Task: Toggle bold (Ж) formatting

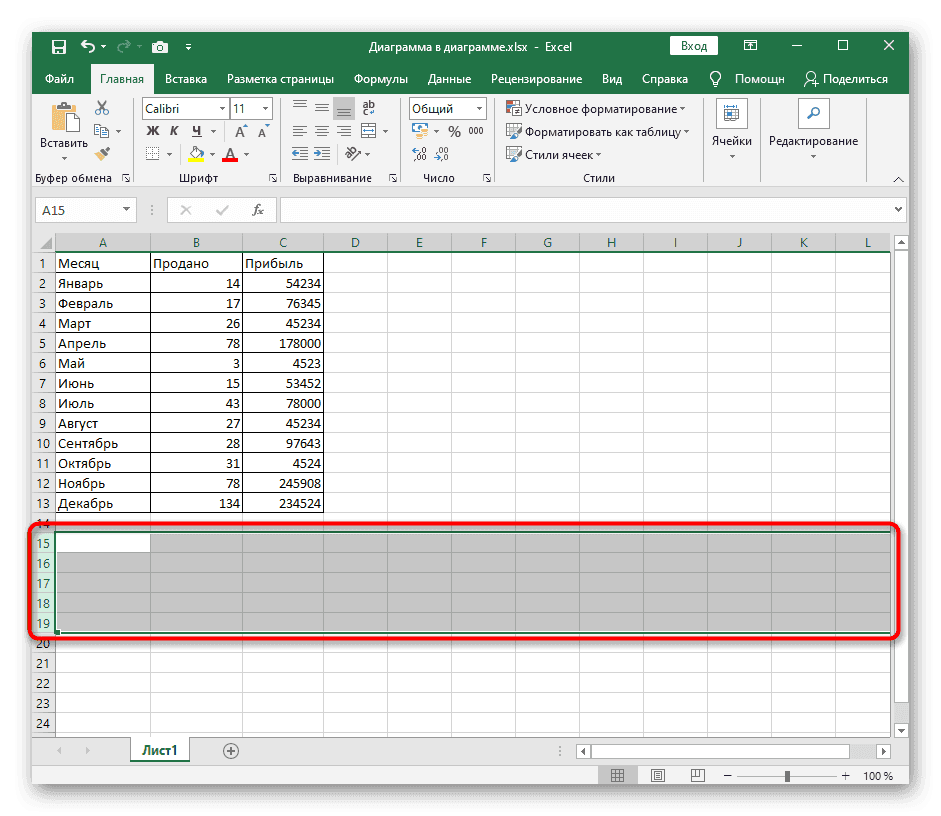Action: (153, 131)
